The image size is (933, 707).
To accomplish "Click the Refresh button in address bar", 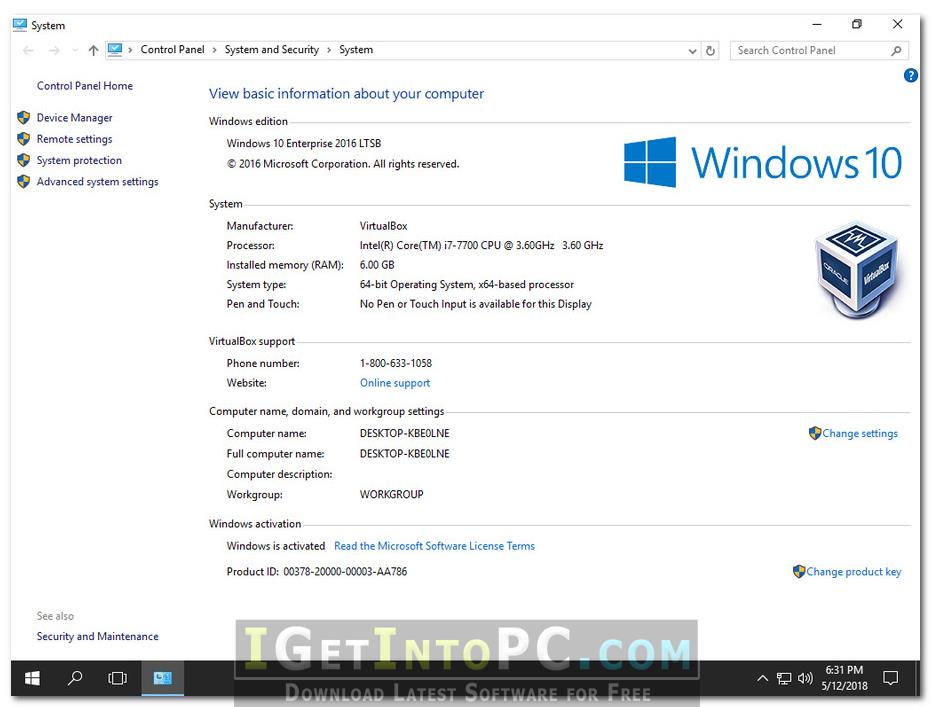I will point(710,51).
